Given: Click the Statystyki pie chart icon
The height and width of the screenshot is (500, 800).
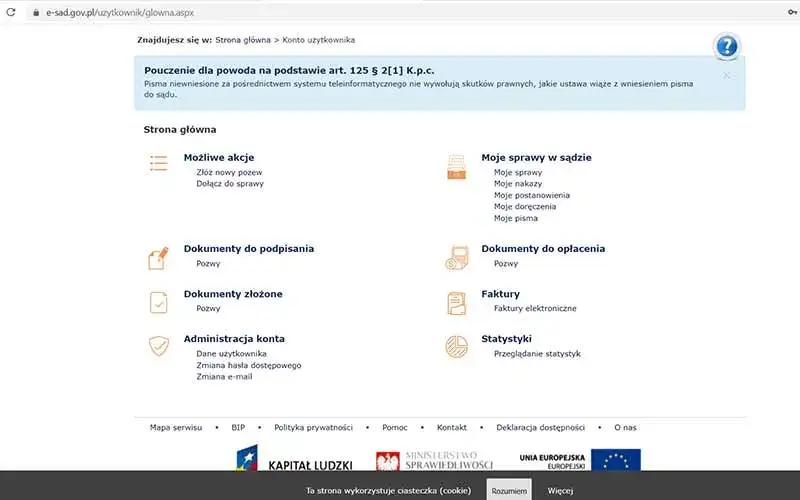Looking at the screenshot, I should coord(457,347).
